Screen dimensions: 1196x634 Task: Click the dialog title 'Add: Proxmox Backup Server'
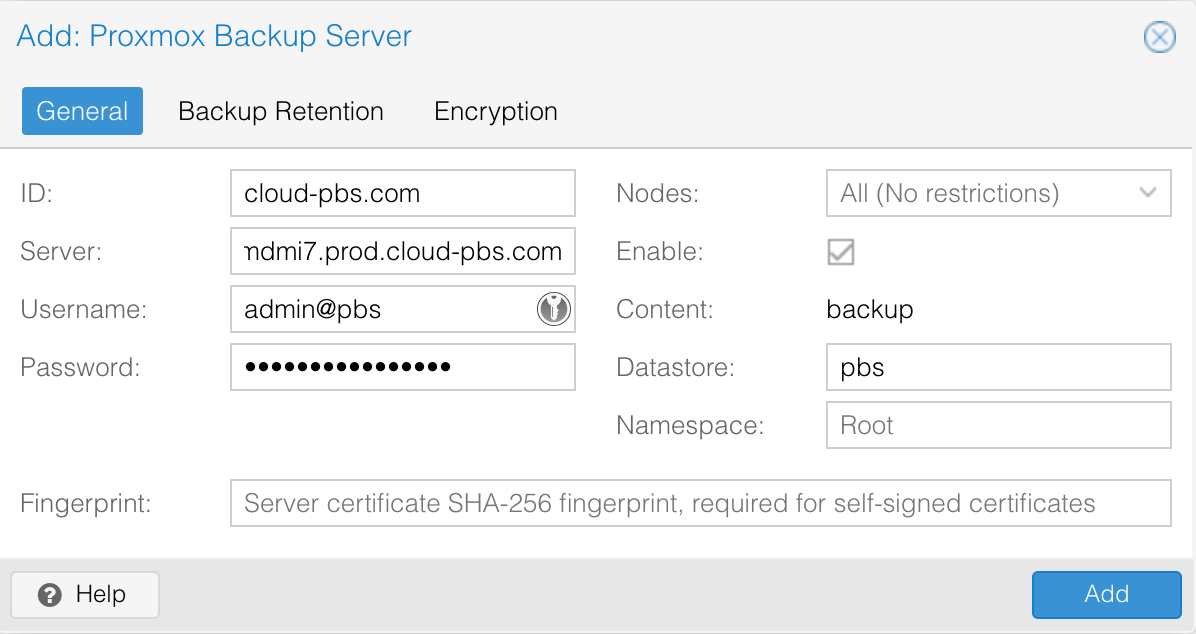click(x=214, y=37)
